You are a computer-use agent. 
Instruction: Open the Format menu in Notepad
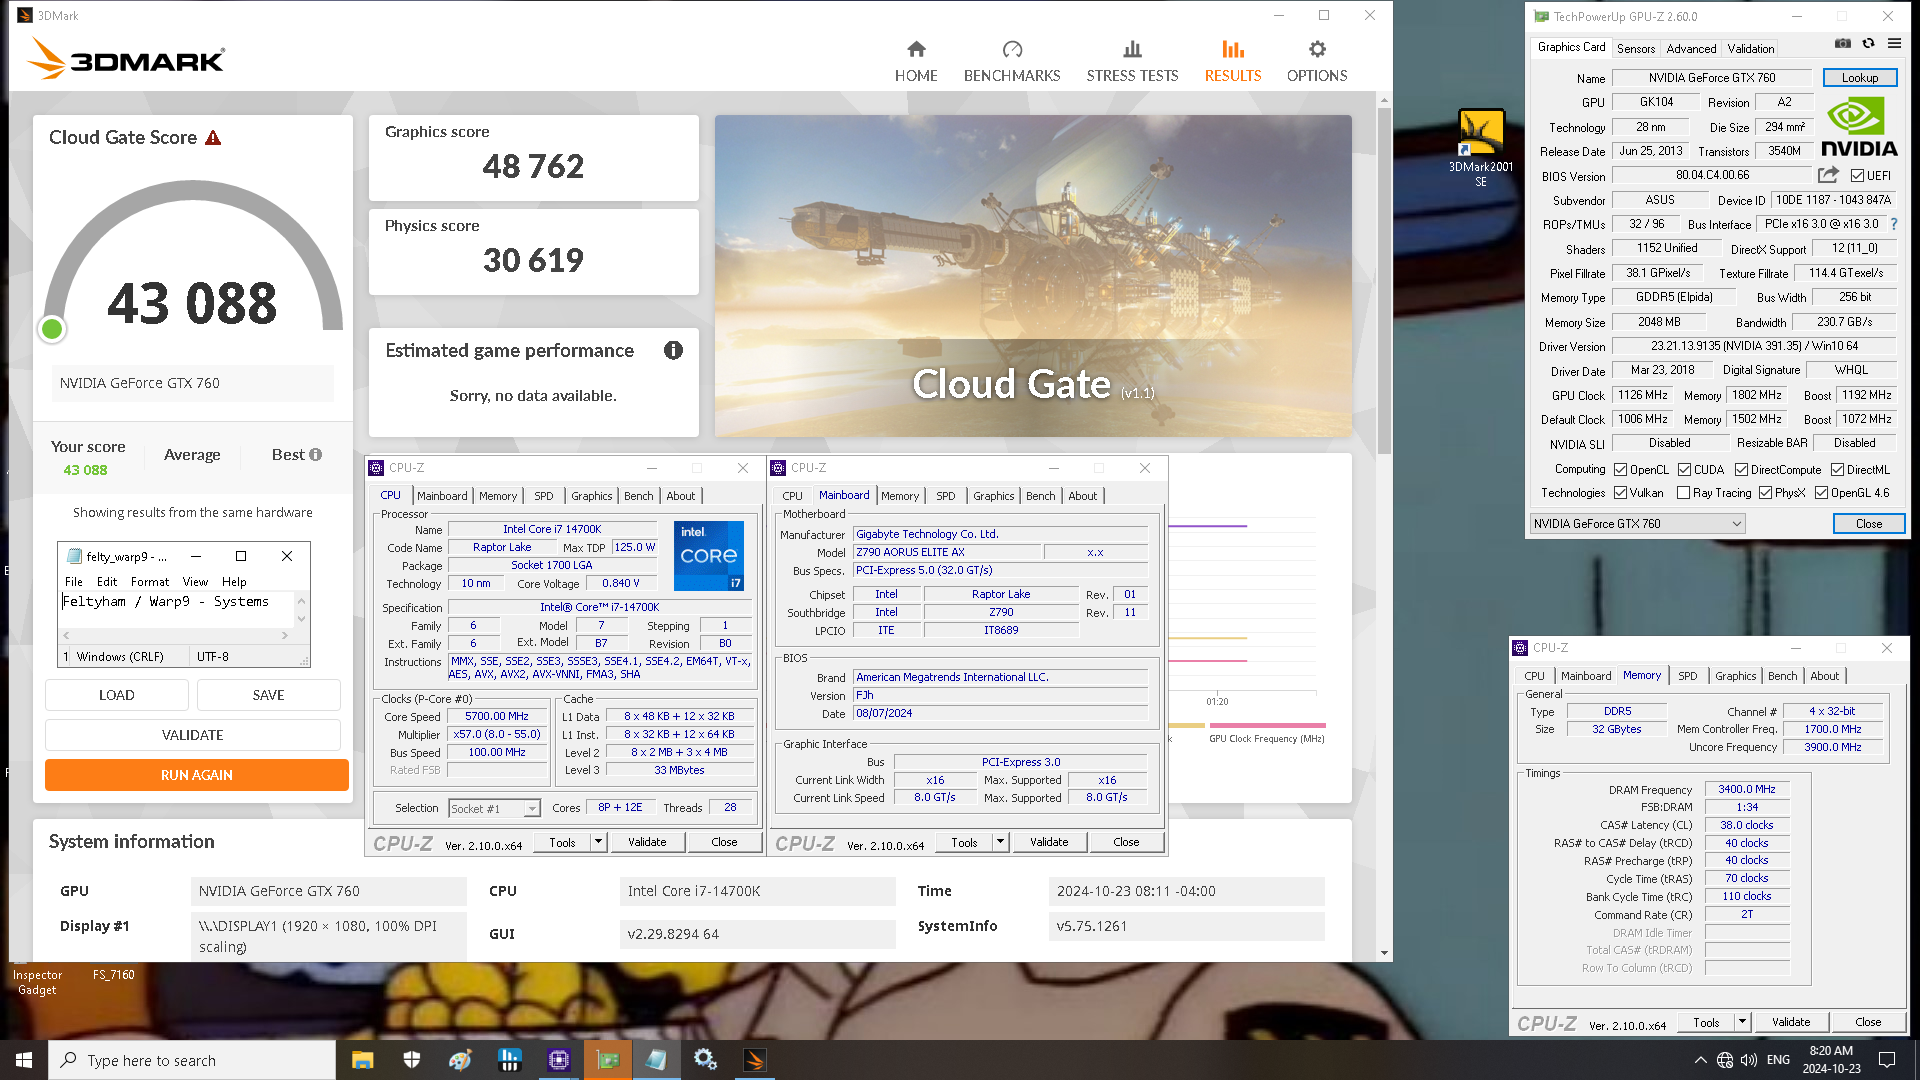click(150, 581)
